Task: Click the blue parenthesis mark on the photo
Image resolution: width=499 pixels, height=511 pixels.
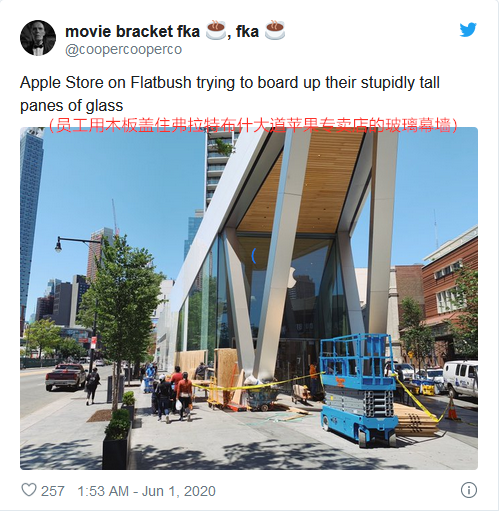Action: pyautogui.click(x=254, y=256)
